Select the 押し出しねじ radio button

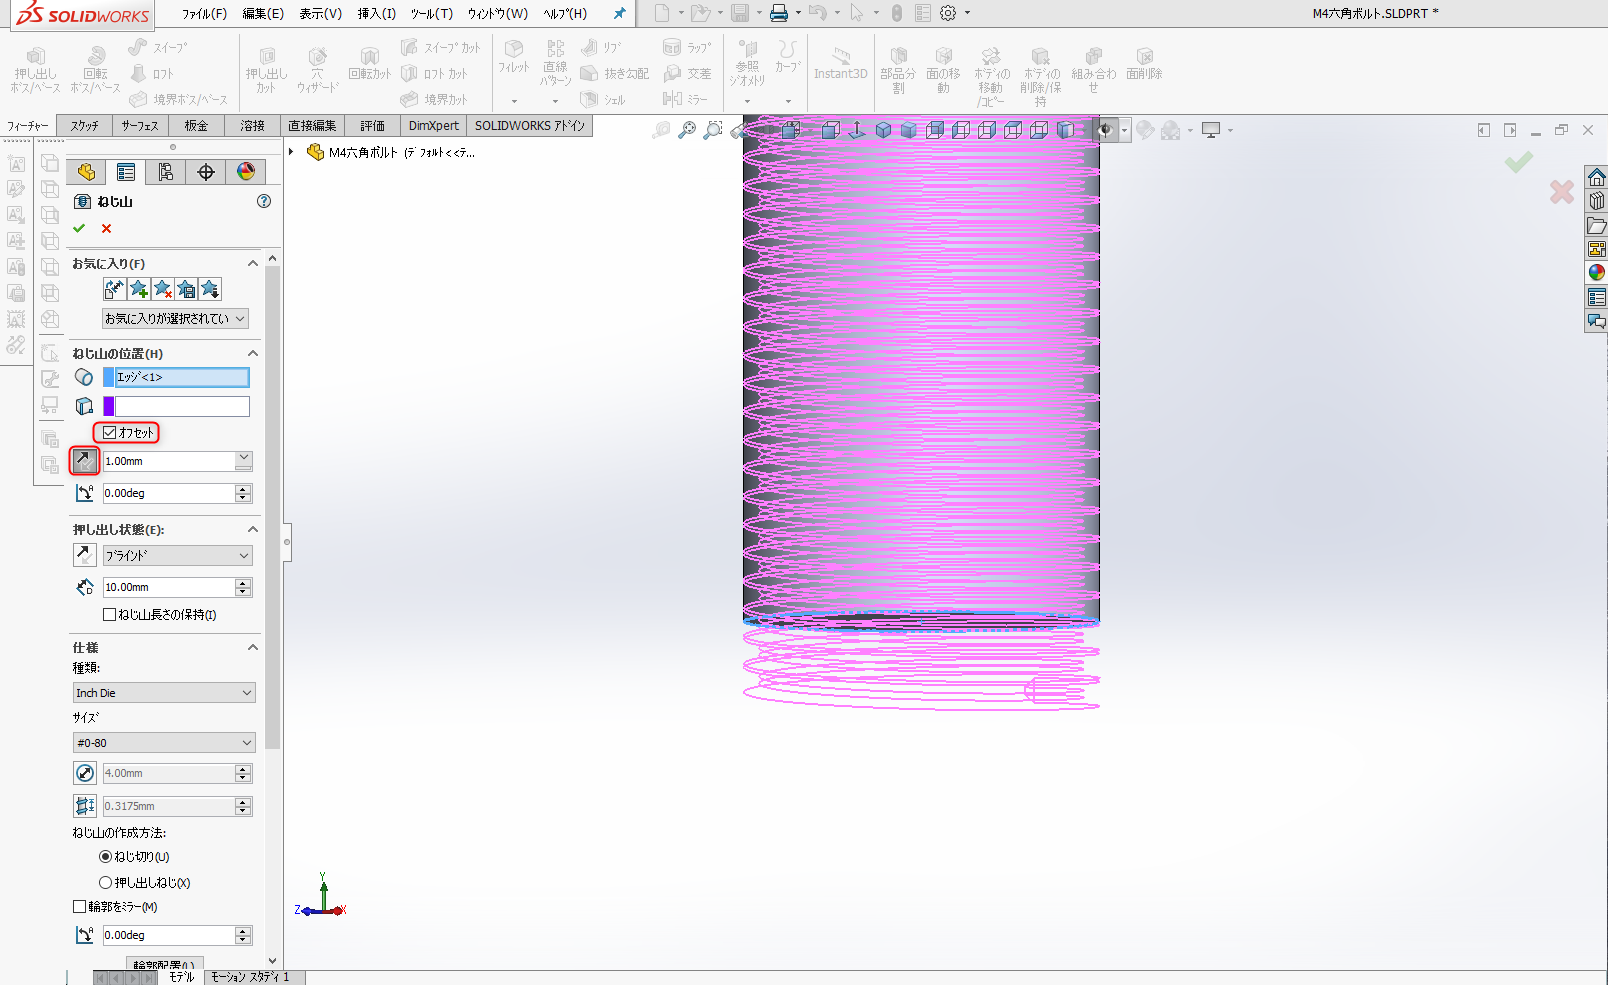click(105, 882)
